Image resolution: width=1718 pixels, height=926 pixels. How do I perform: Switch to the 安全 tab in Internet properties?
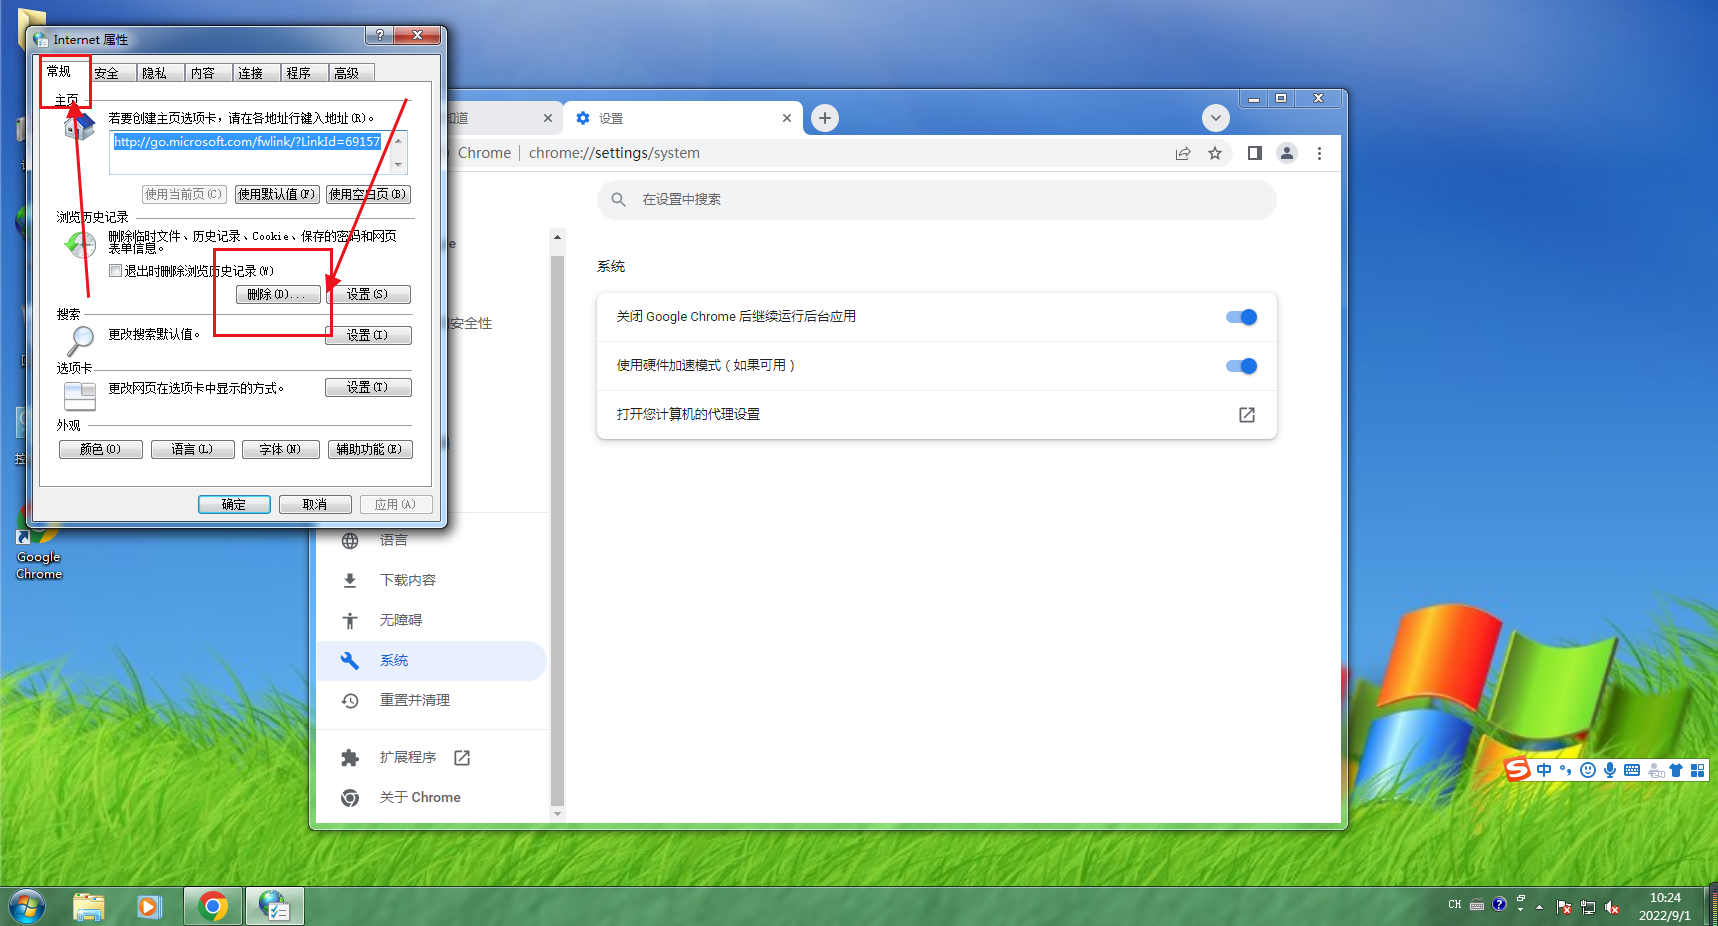(x=107, y=73)
